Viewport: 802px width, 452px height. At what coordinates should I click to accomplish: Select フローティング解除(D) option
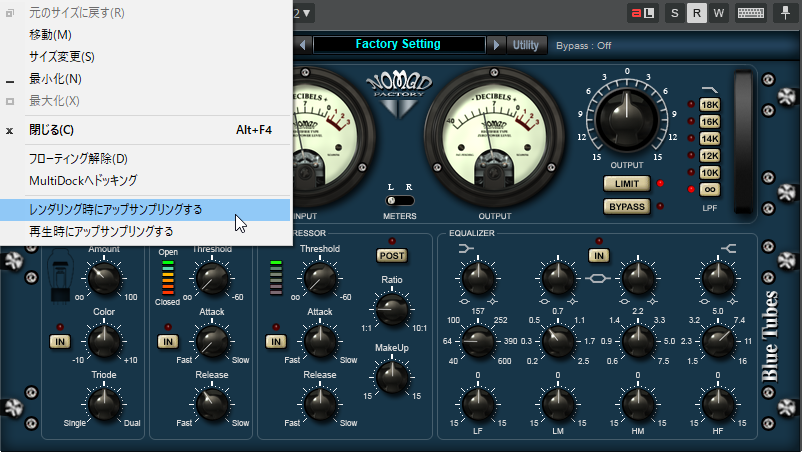pyautogui.click(x=78, y=159)
